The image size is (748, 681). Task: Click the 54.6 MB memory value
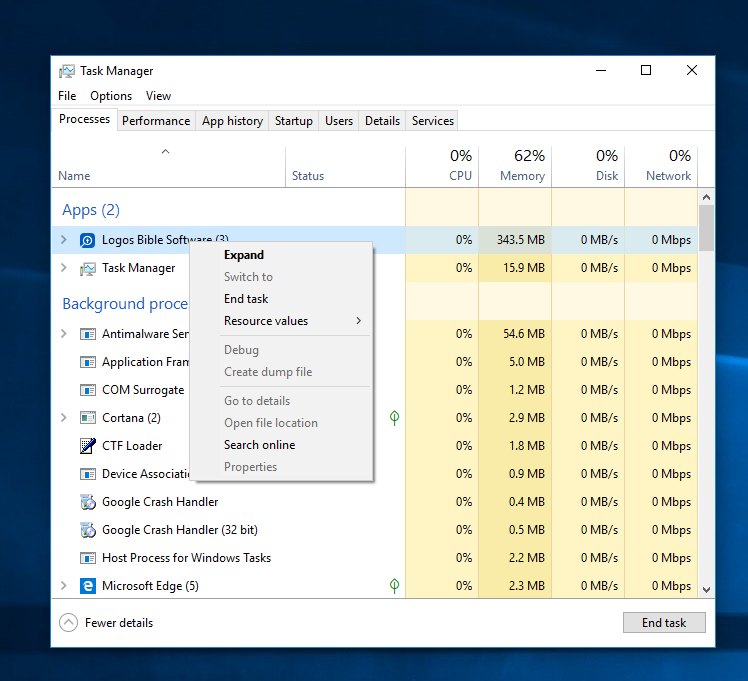(x=524, y=334)
